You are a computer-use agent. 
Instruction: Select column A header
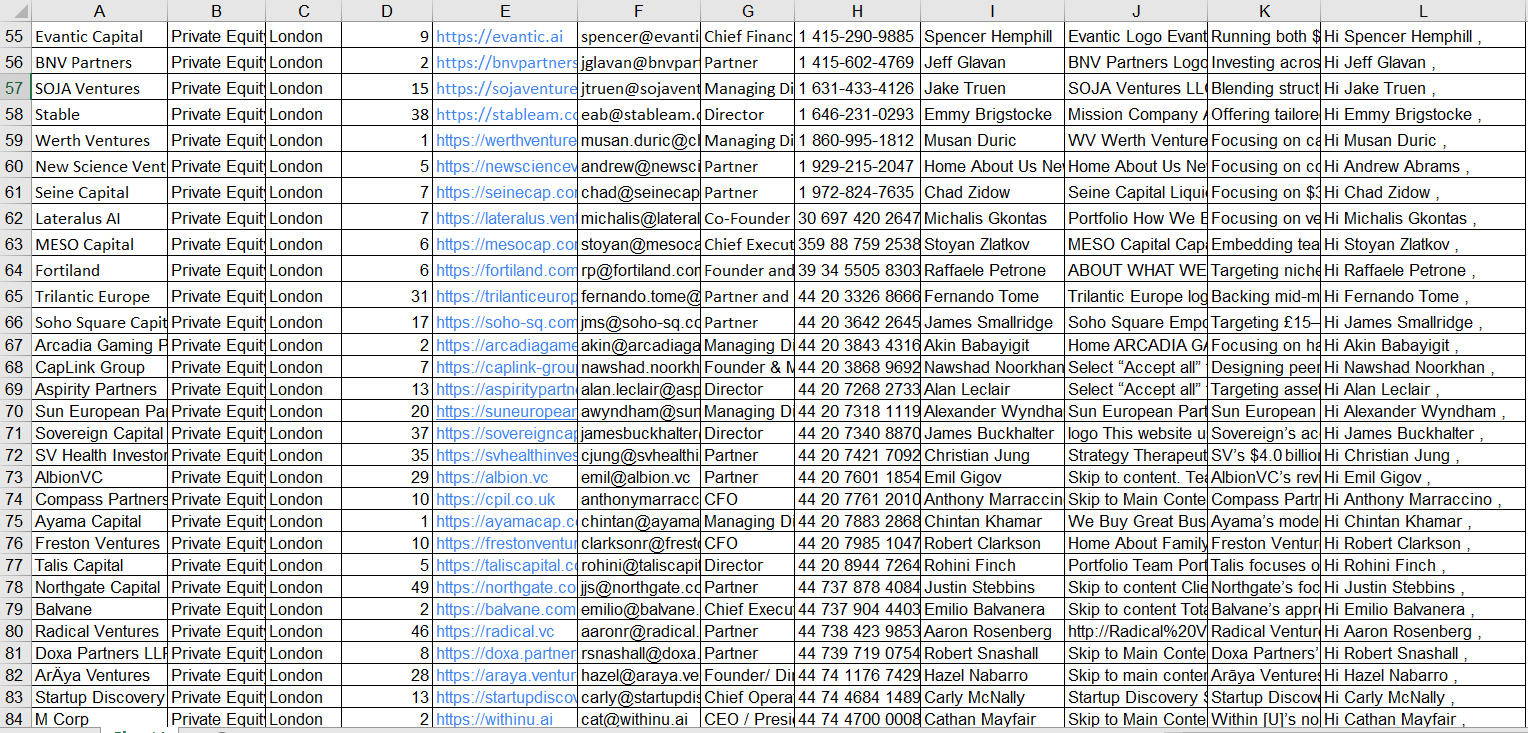tap(99, 11)
